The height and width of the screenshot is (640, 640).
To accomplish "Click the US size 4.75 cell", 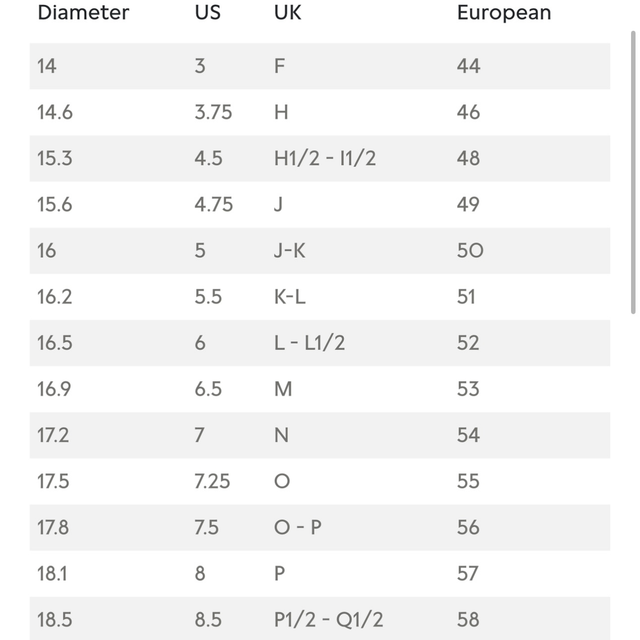I will point(213,204).
